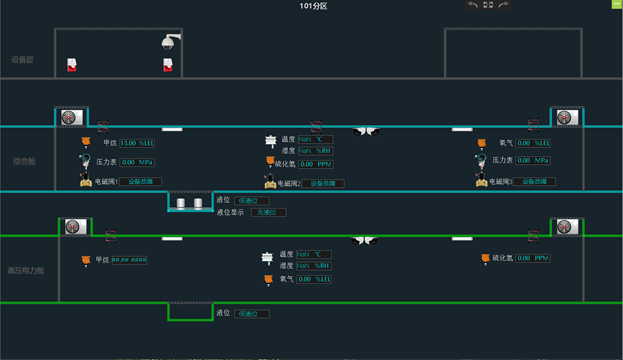This screenshot has width=623, height=360.
Task: Click the 甲烷 value field showing 13.00 %LEL
Action: point(137,143)
